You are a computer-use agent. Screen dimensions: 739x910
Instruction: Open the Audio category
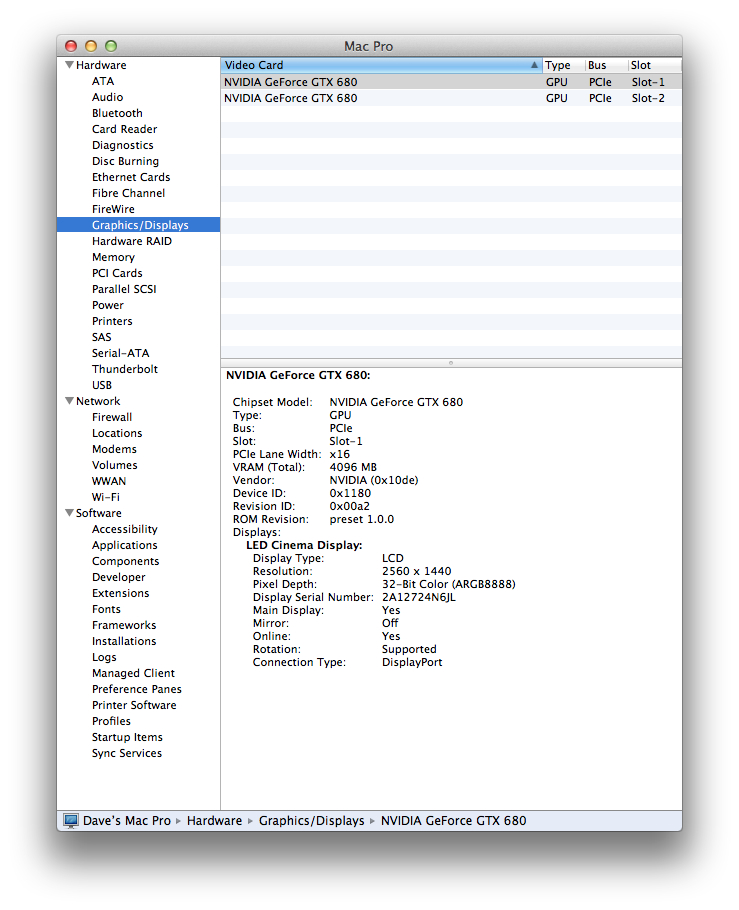107,97
